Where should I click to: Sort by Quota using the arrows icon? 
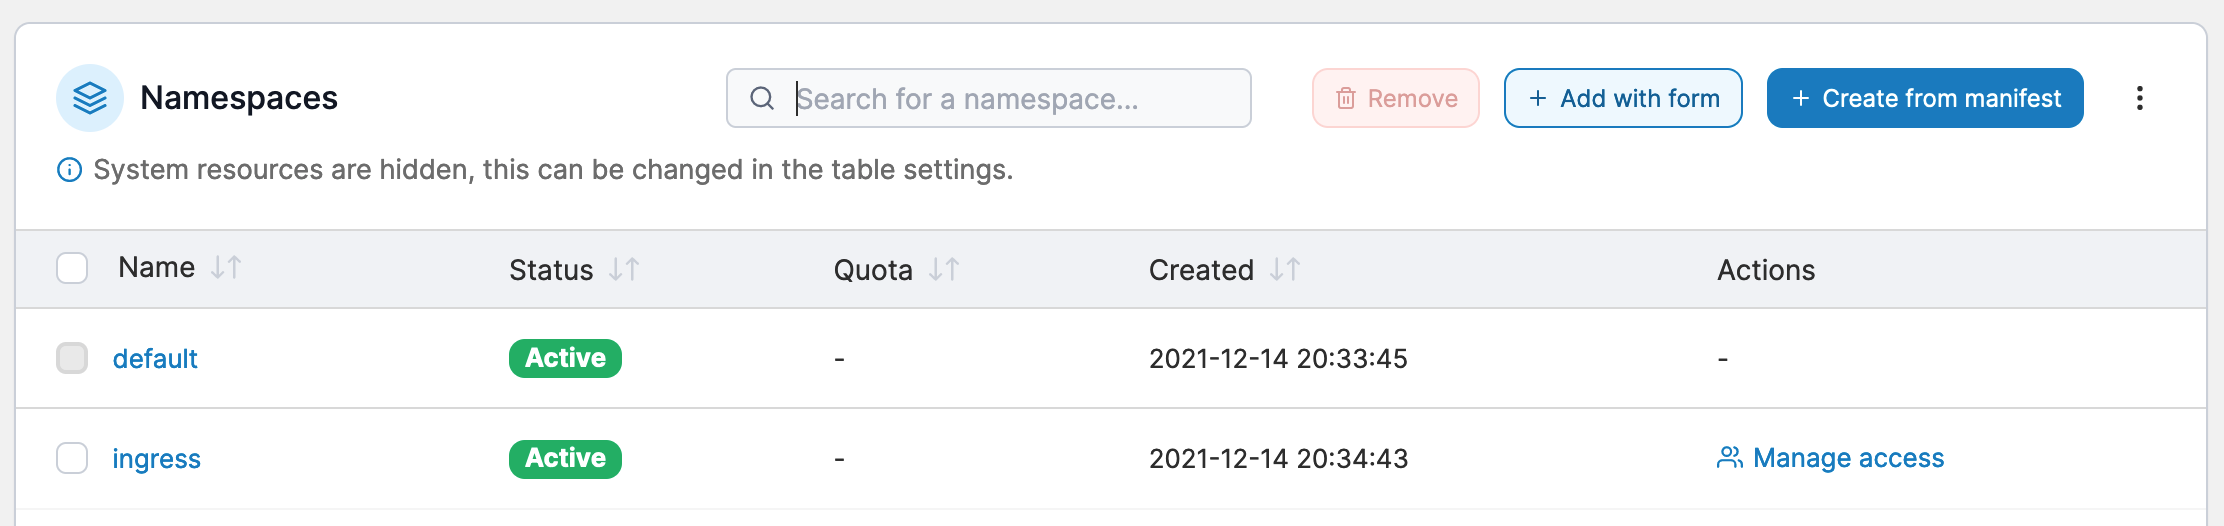(944, 269)
